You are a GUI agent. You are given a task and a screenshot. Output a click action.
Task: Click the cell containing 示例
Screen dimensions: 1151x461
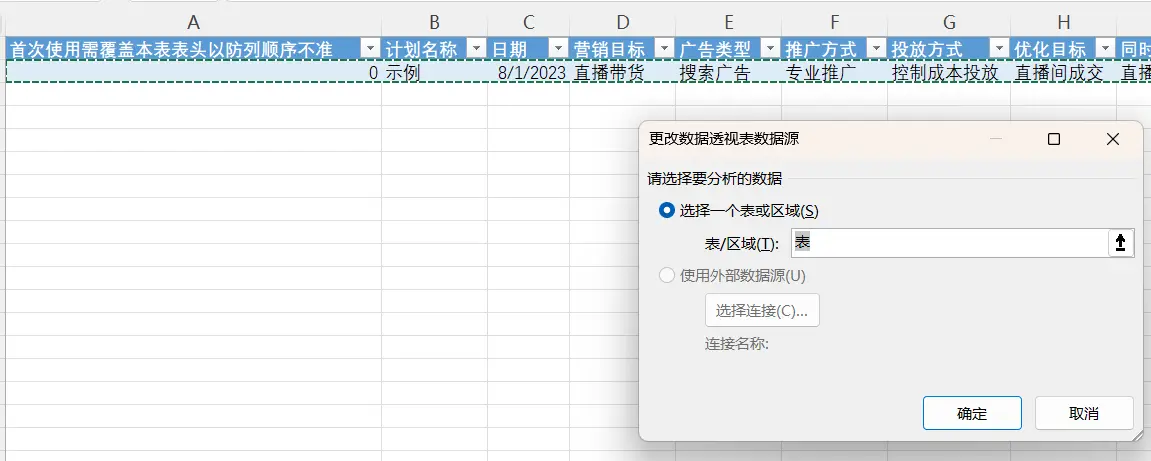point(434,73)
